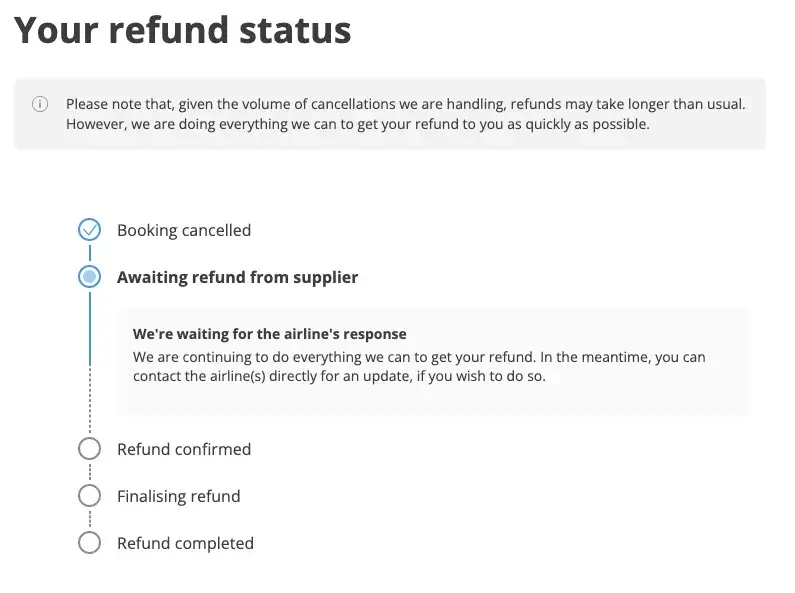Click the 'Your refund status' heading

click(182, 30)
